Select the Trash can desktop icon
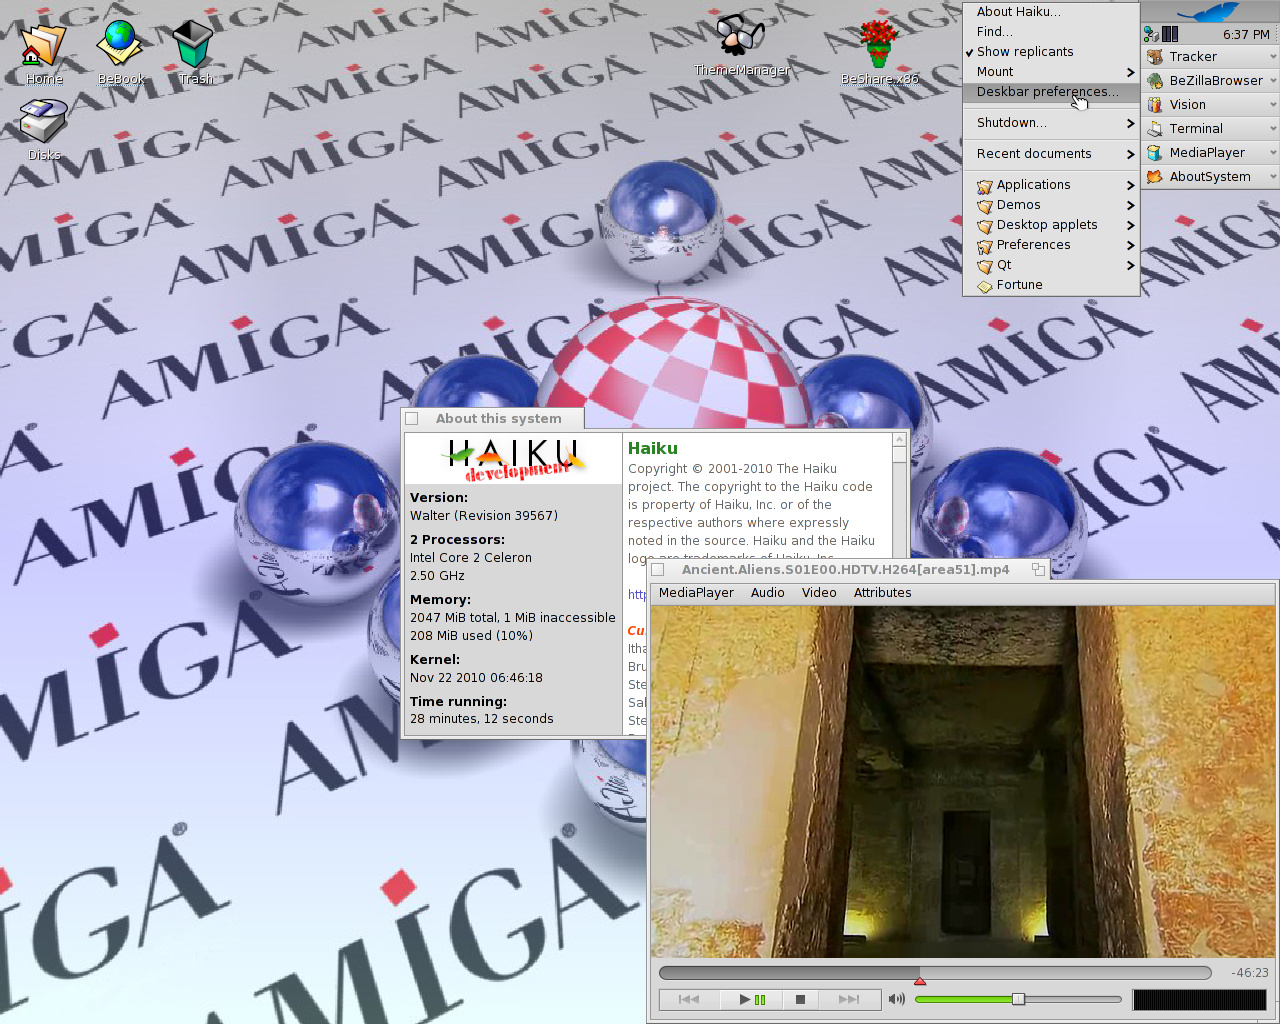This screenshot has height=1024, width=1280. coord(193,46)
